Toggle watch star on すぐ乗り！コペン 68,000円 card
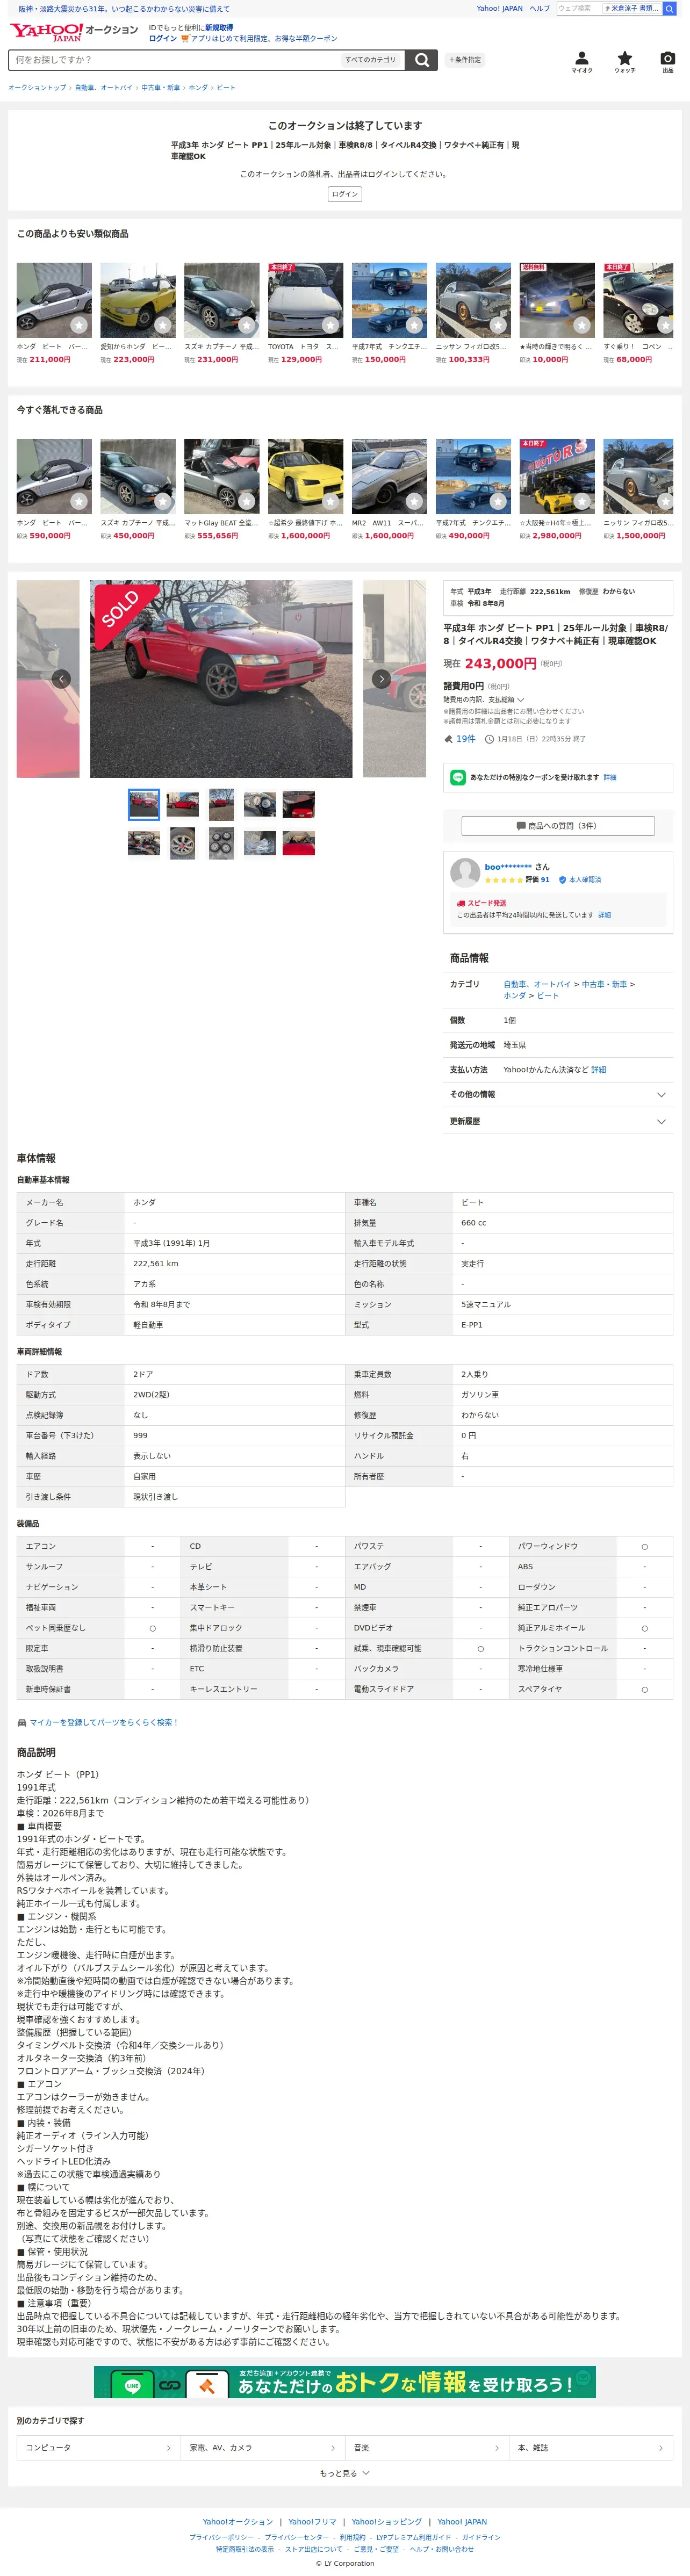690x2576 pixels. 666,325
